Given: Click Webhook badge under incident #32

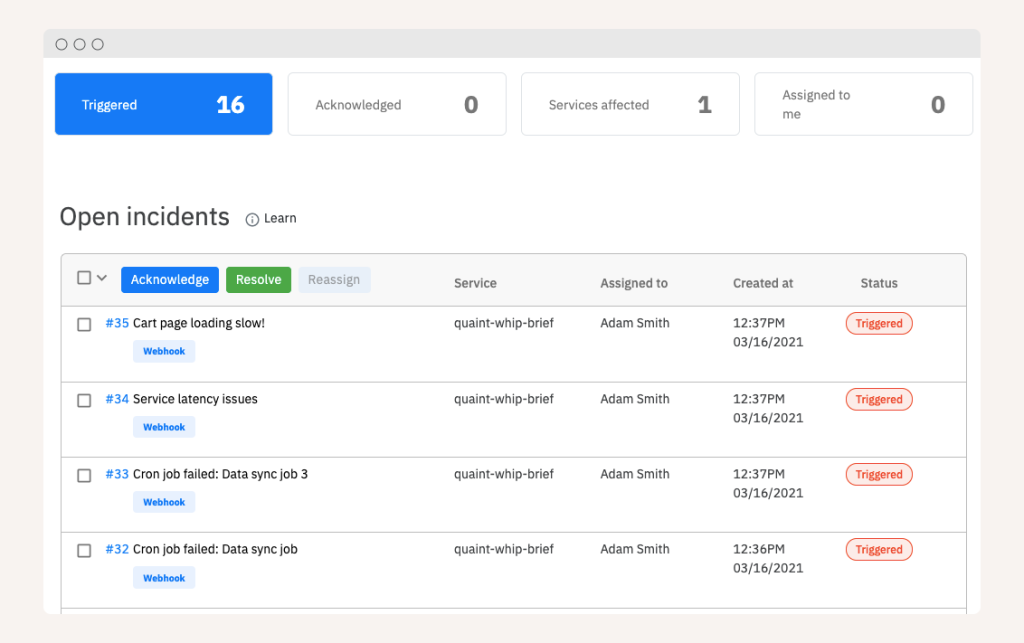Looking at the screenshot, I should (x=164, y=578).
